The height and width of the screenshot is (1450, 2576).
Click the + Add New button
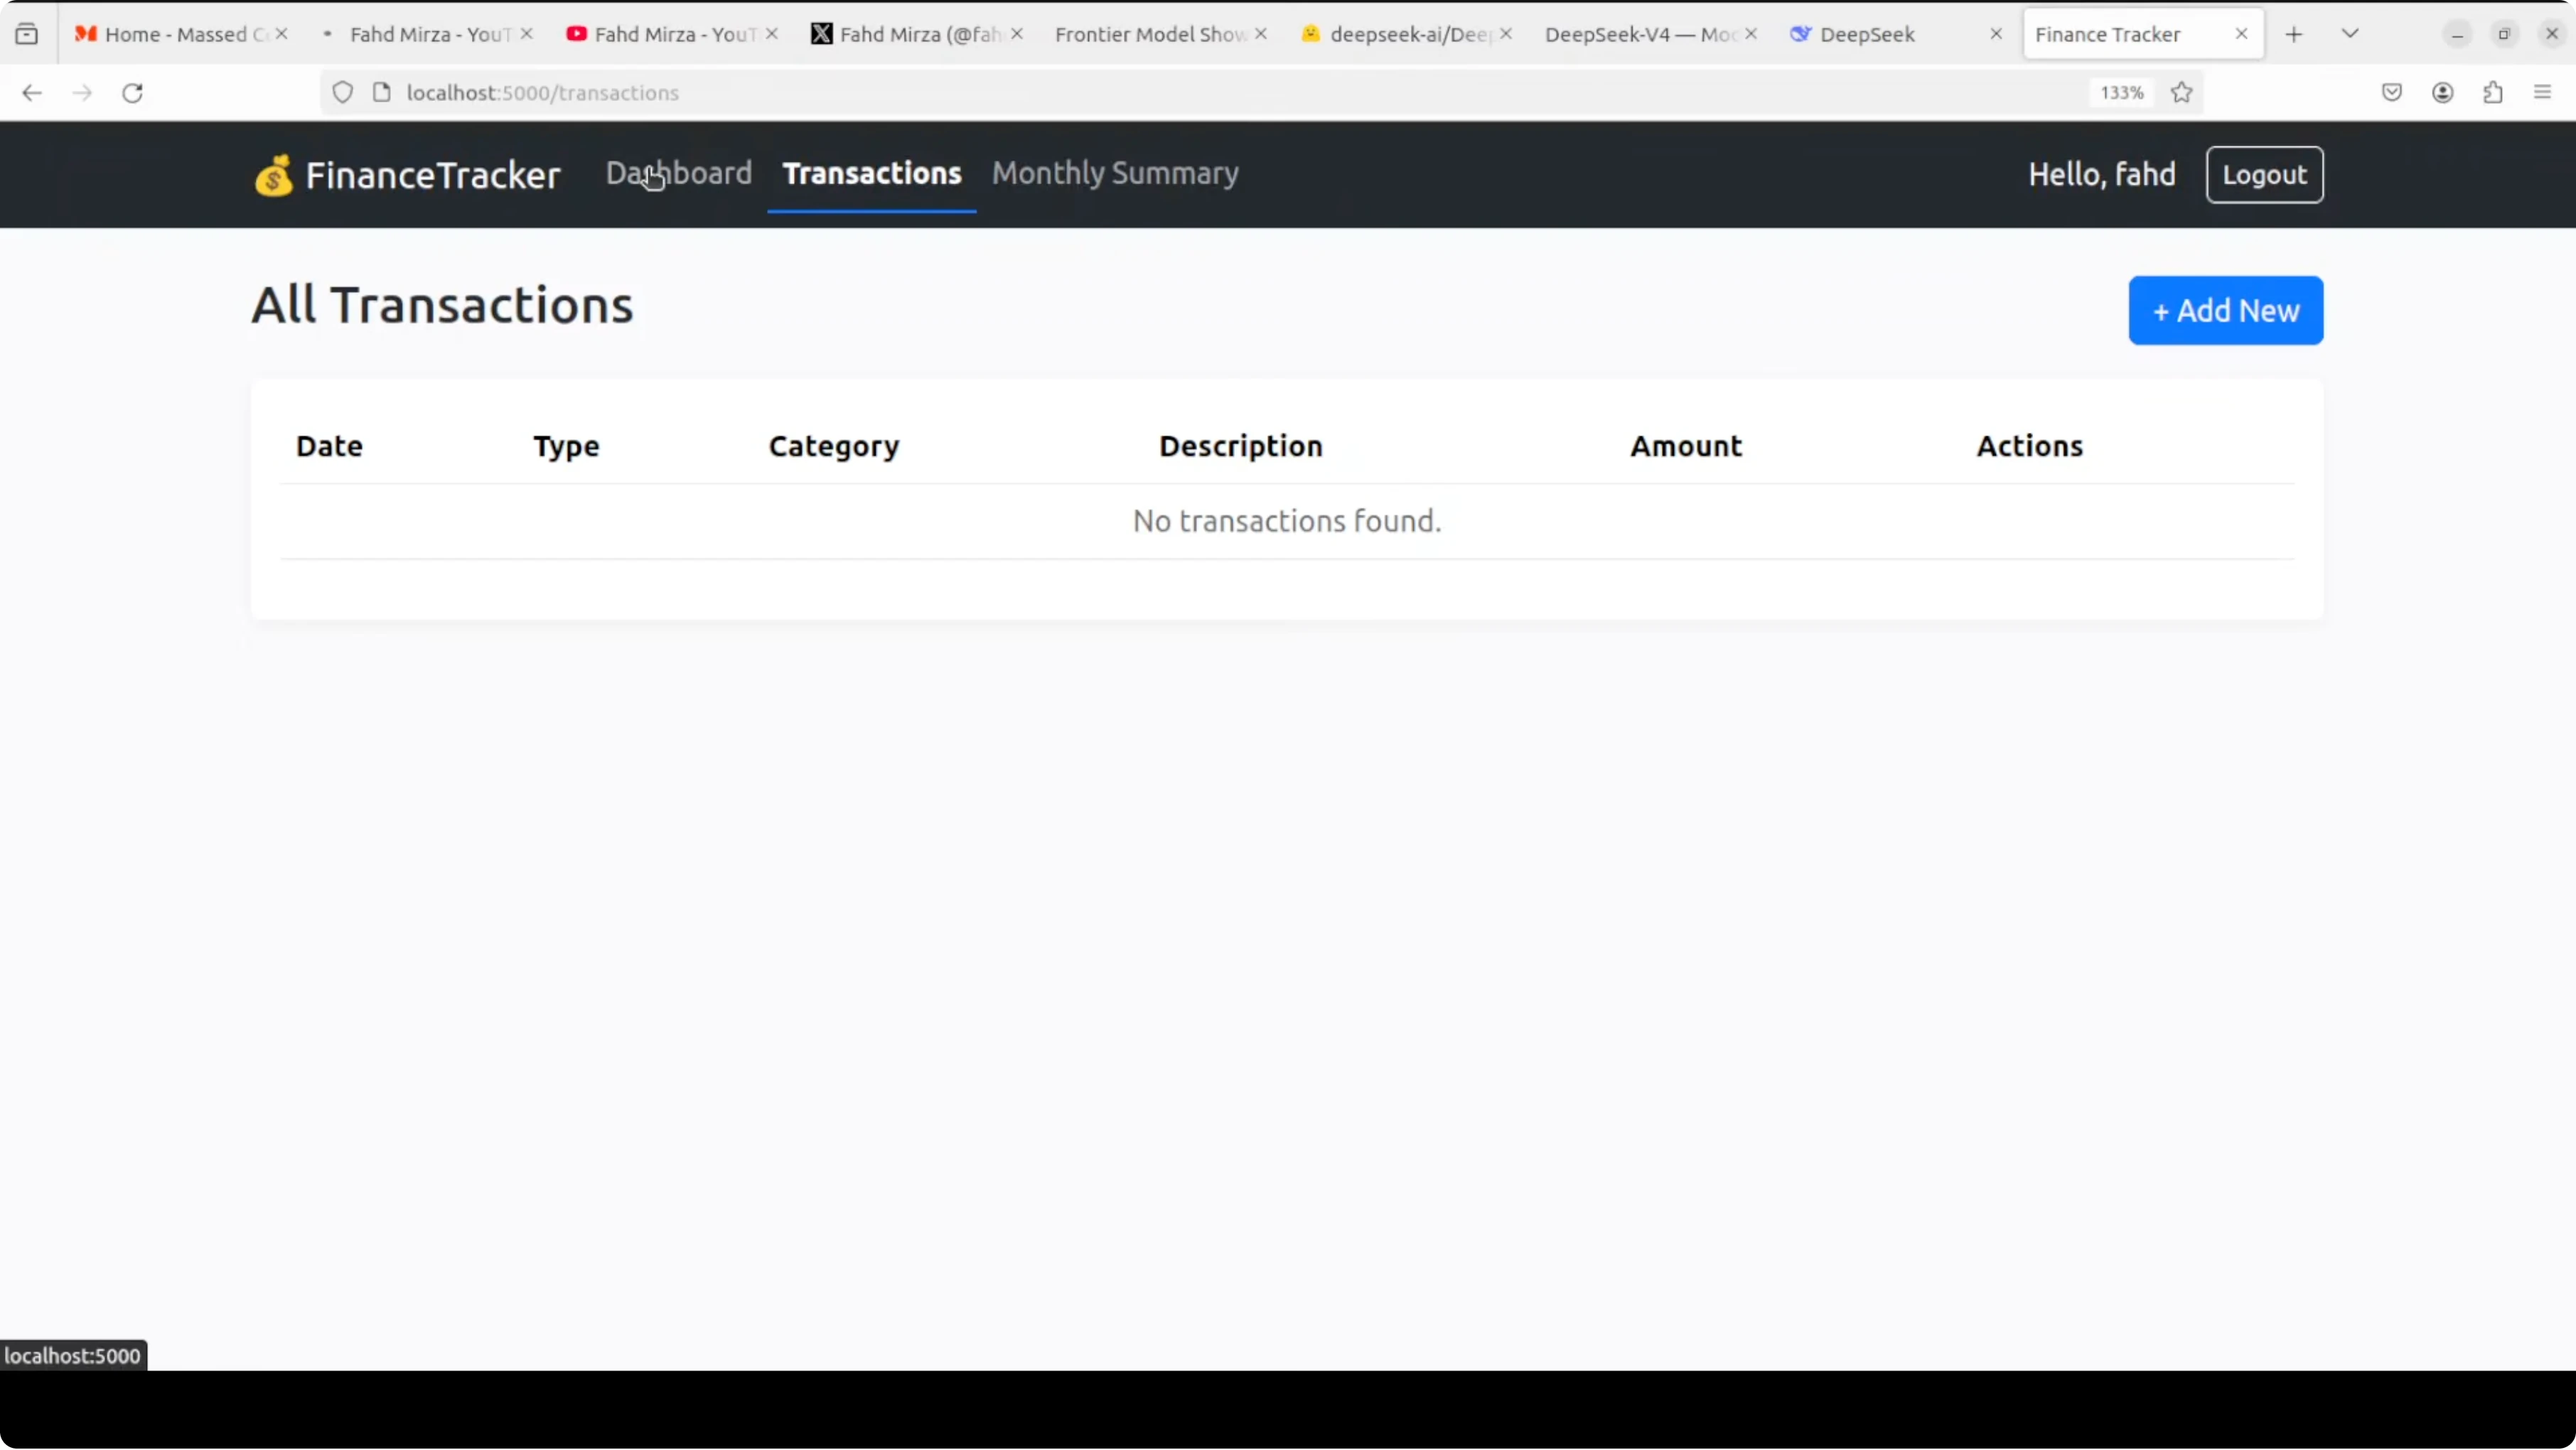click(2225, 311)
